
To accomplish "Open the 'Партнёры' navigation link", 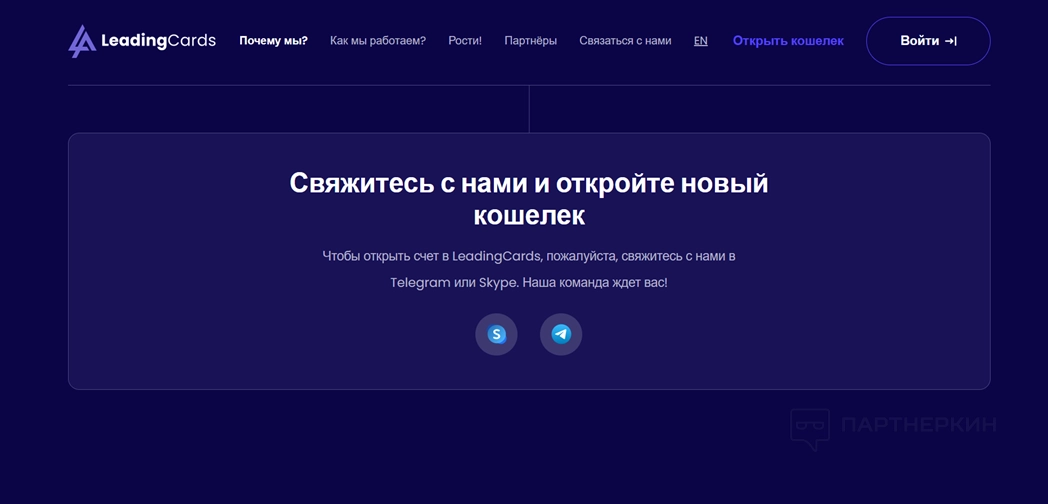I will tap(531, 41).
